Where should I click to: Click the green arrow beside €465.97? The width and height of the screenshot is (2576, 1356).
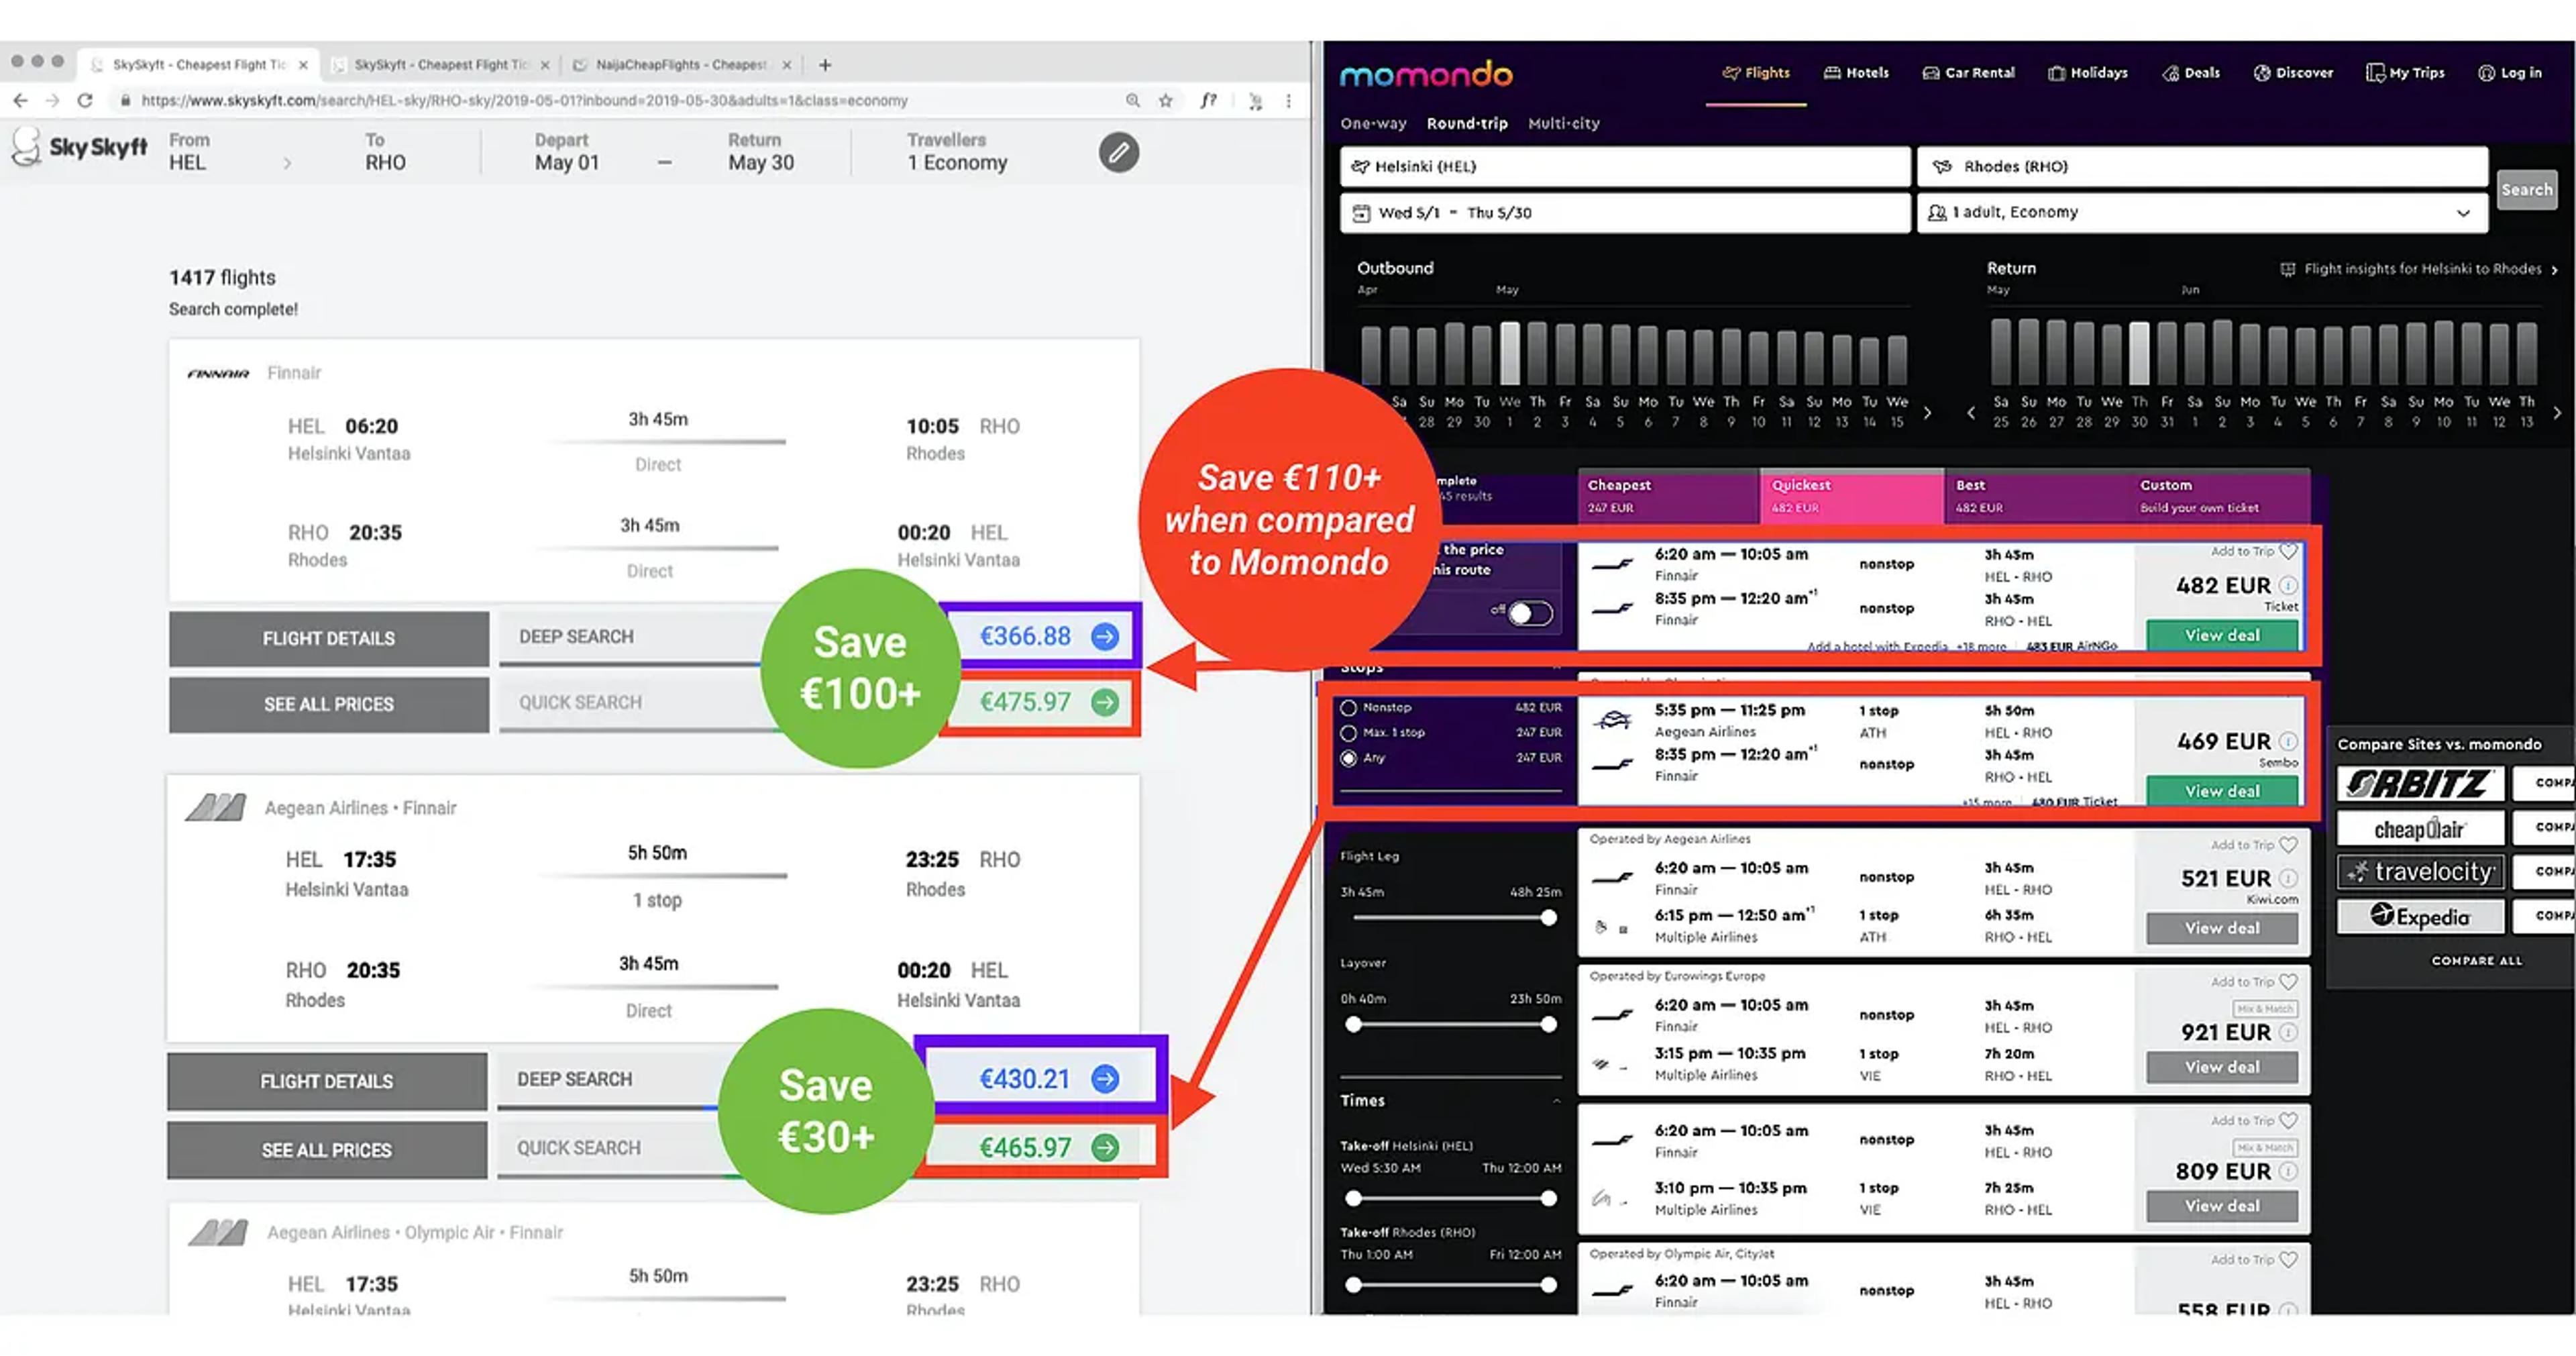pyautogui.click(x=1105, y=1148)
